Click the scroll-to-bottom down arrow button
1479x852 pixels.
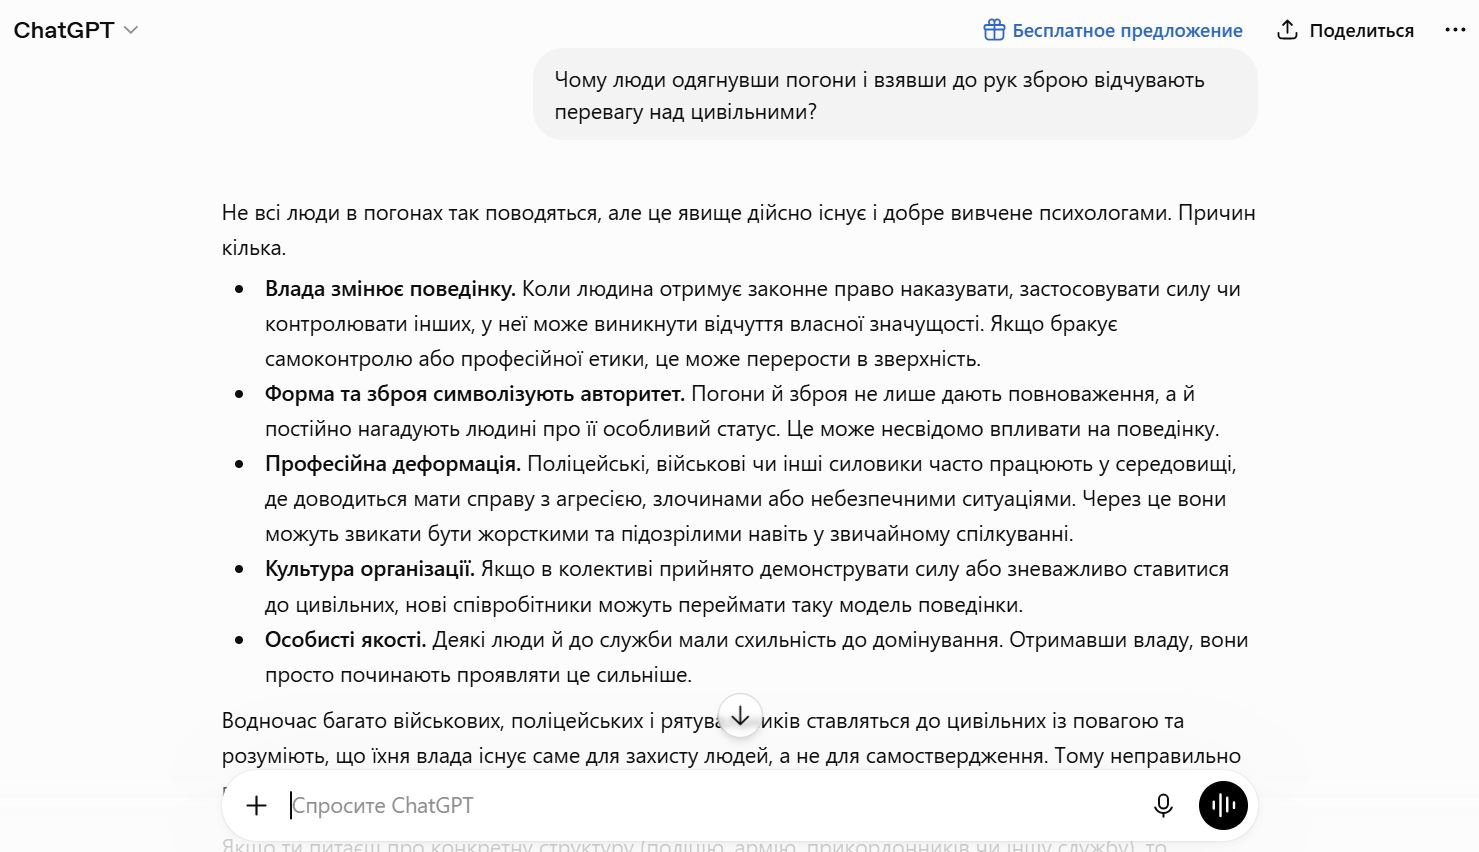[x=740, y=716]
